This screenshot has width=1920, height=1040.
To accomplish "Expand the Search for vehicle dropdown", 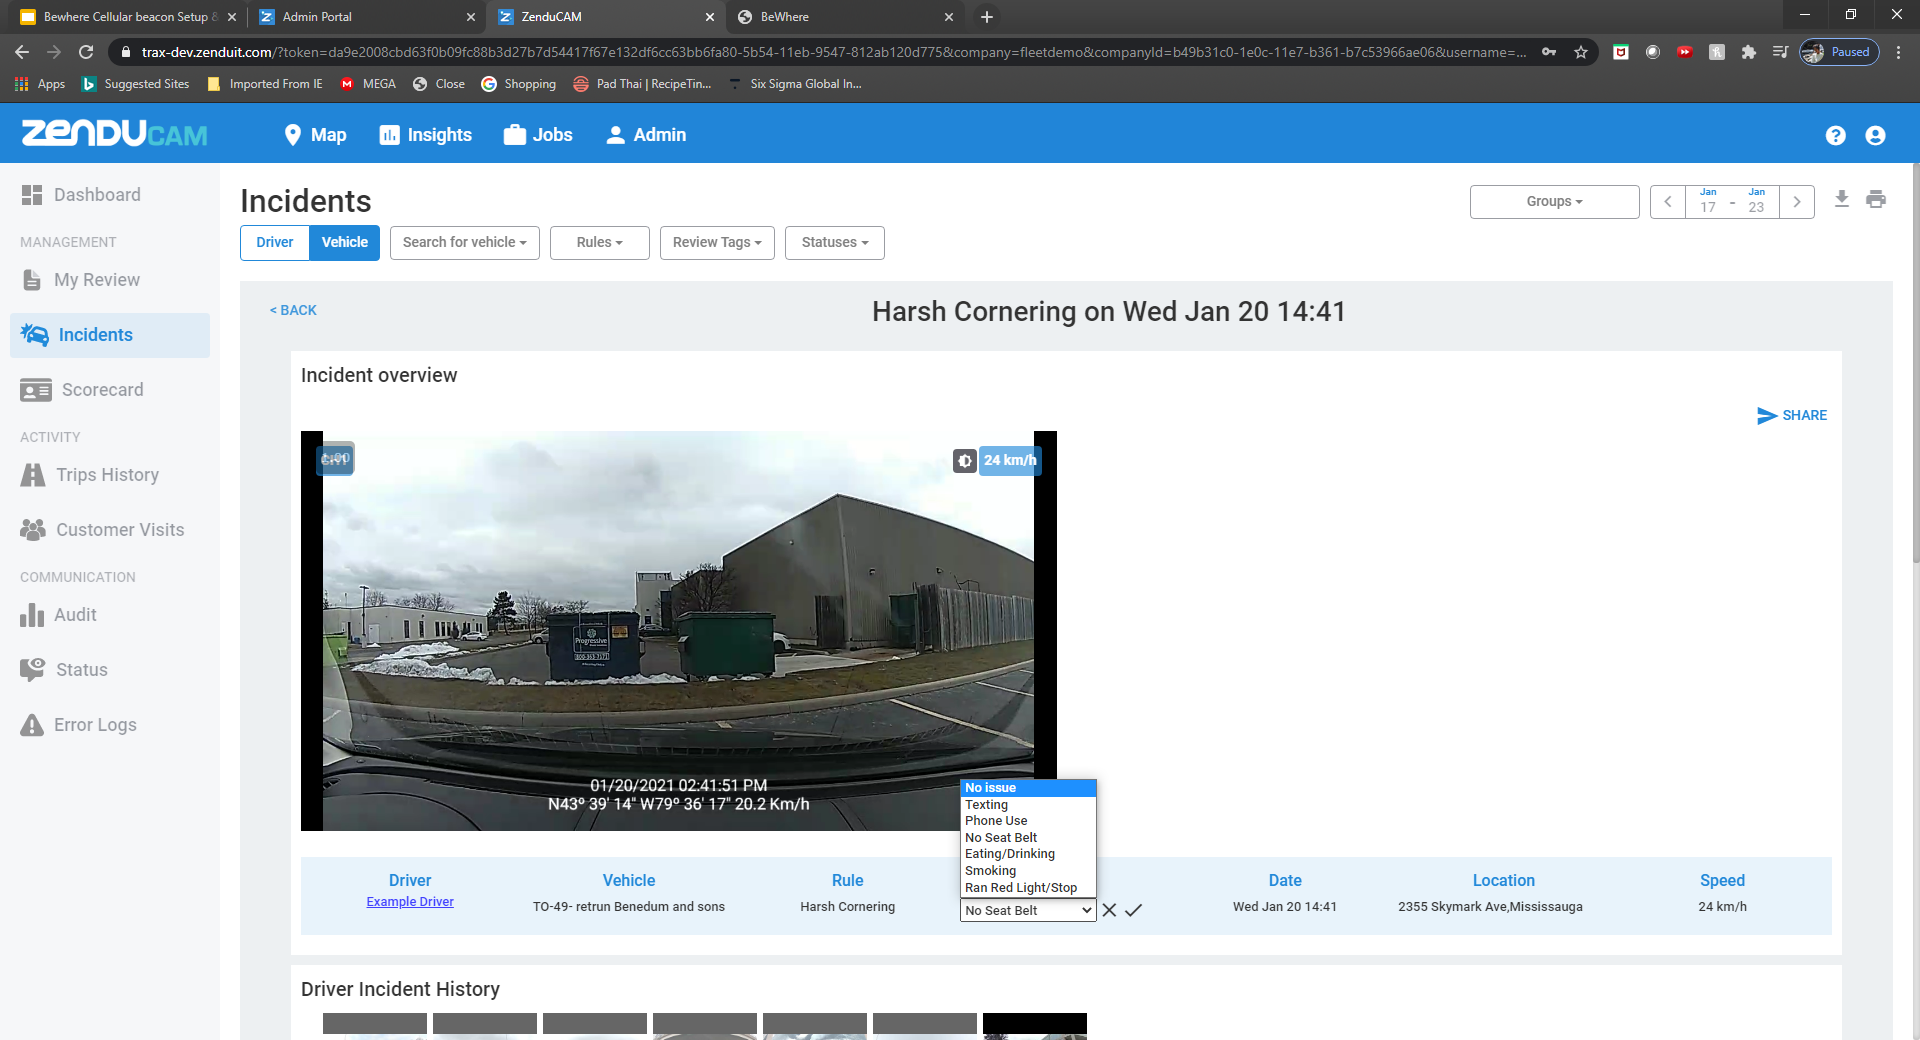I will pyautogui.click(x=465, y=243).
